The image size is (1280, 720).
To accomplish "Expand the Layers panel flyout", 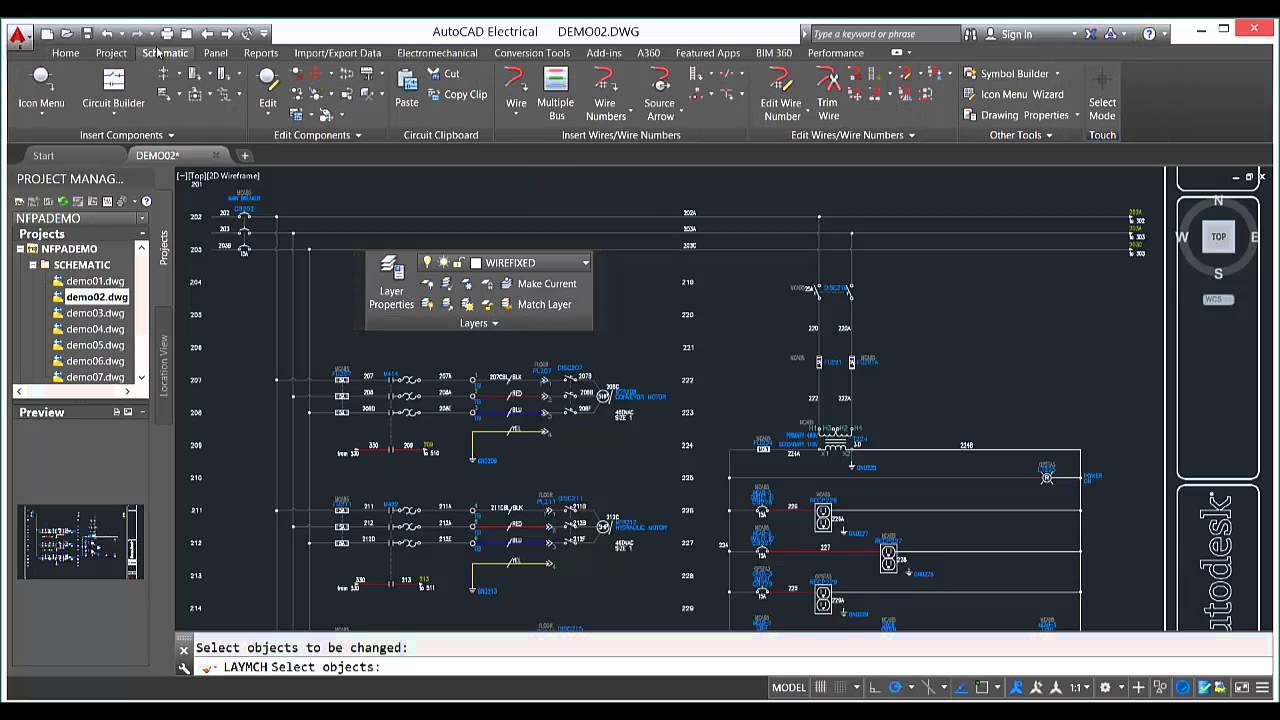I will pyautogui.click(x=479, y=323).
